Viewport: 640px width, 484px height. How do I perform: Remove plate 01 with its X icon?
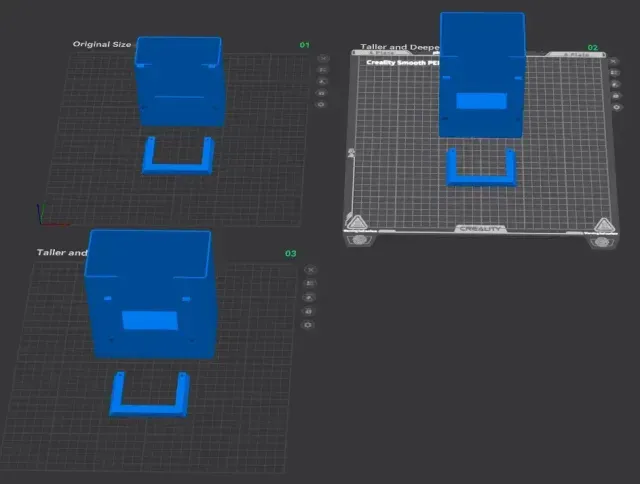click(x=323, y=58)
